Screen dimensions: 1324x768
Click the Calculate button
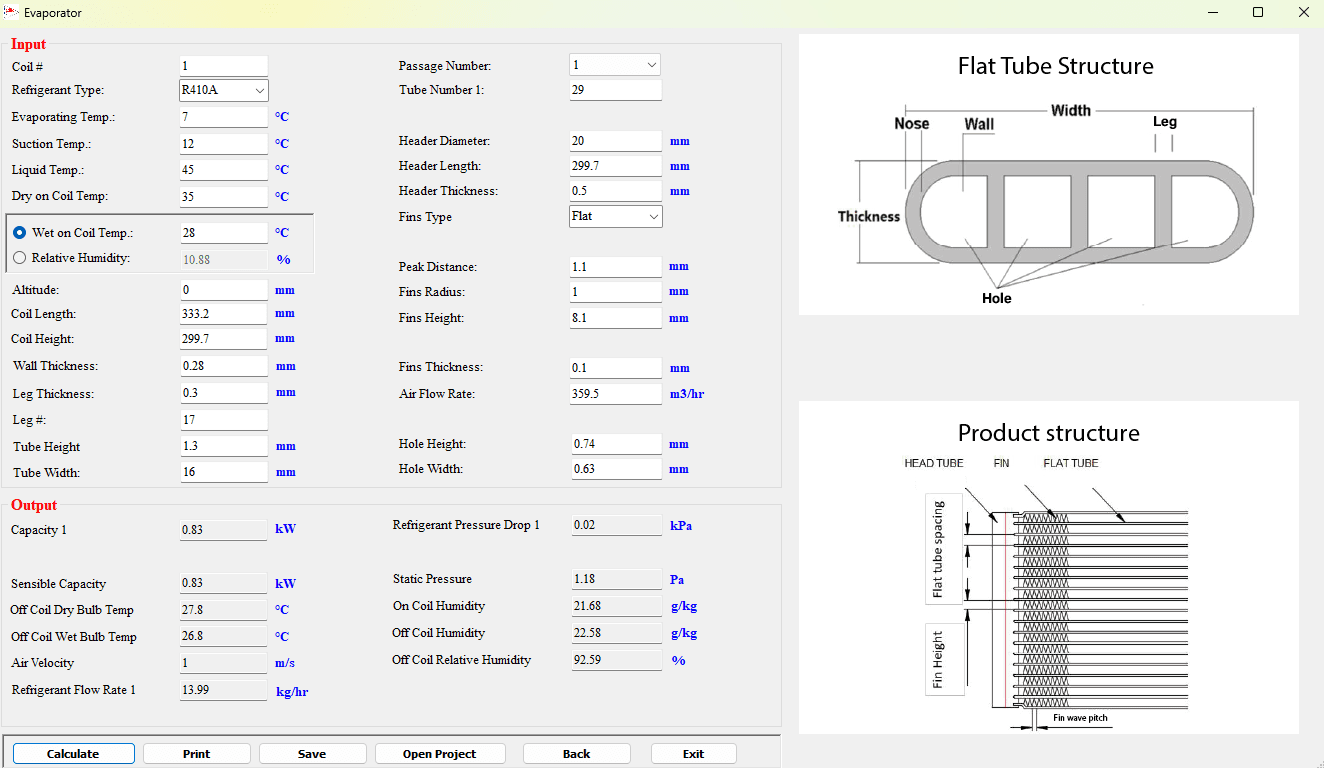[x=73, y=754]
